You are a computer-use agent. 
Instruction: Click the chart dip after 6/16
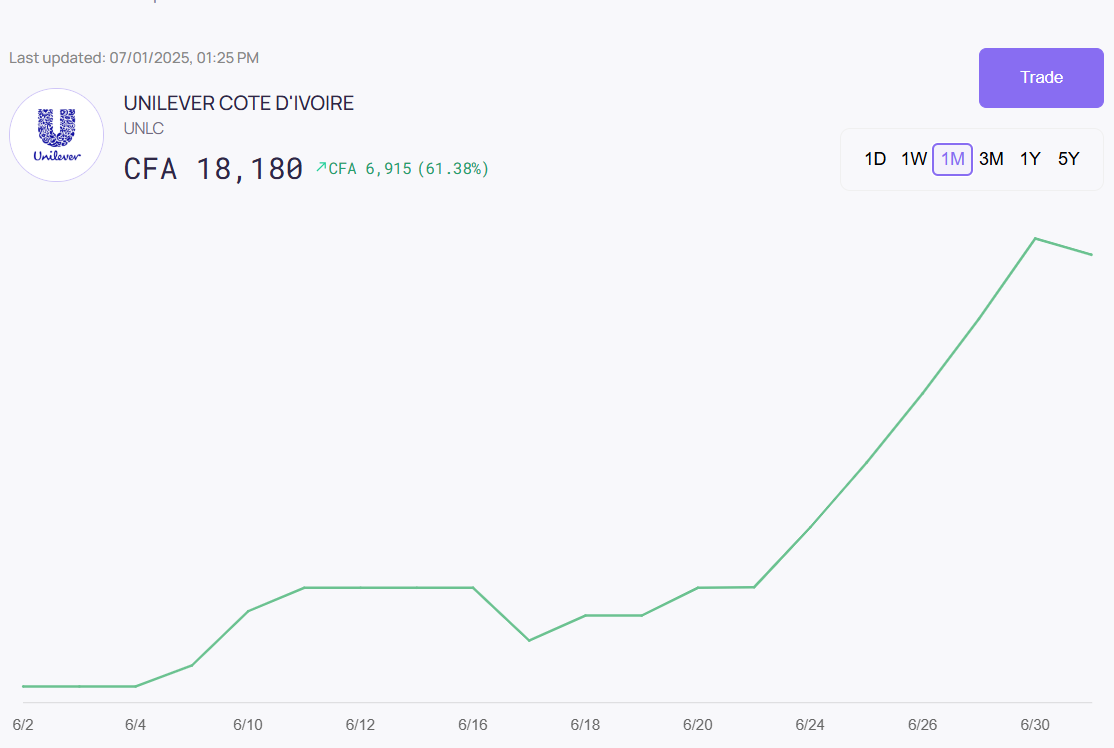coord(529,640)
